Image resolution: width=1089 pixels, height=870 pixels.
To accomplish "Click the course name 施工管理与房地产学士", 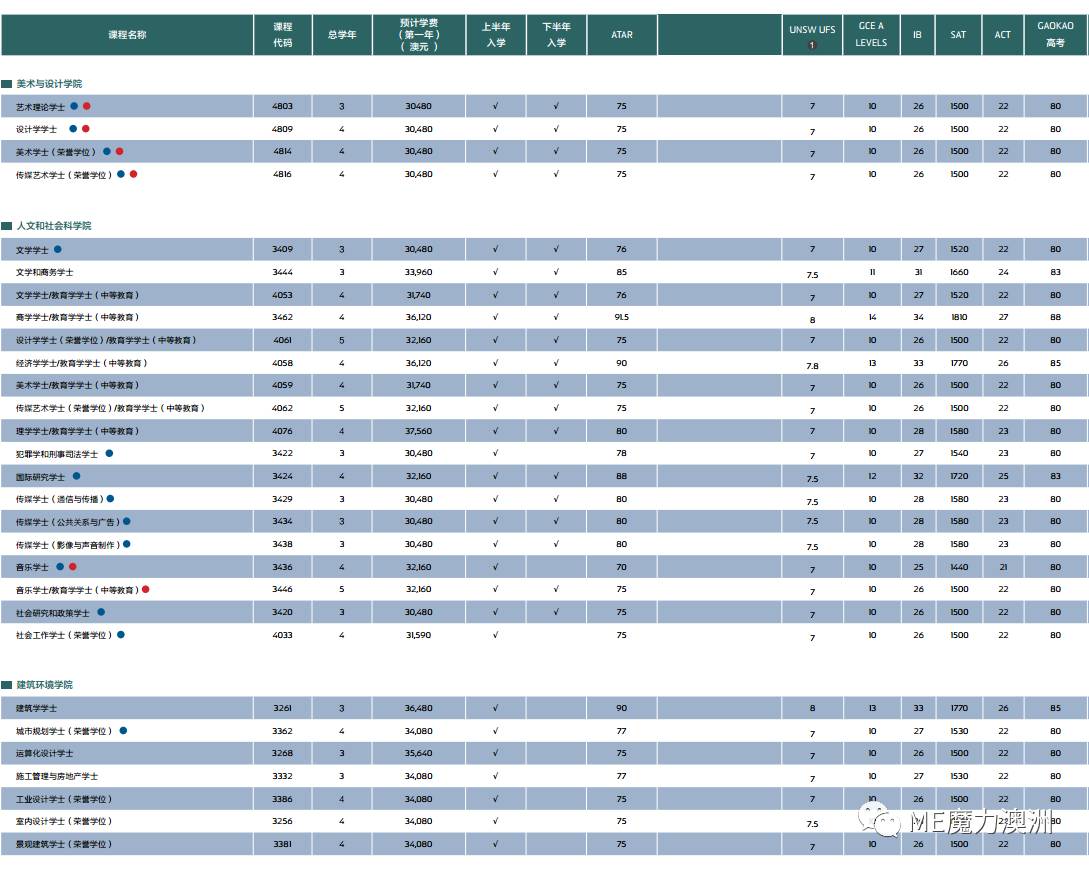I will pyautogui.click(x=57, y=776).
